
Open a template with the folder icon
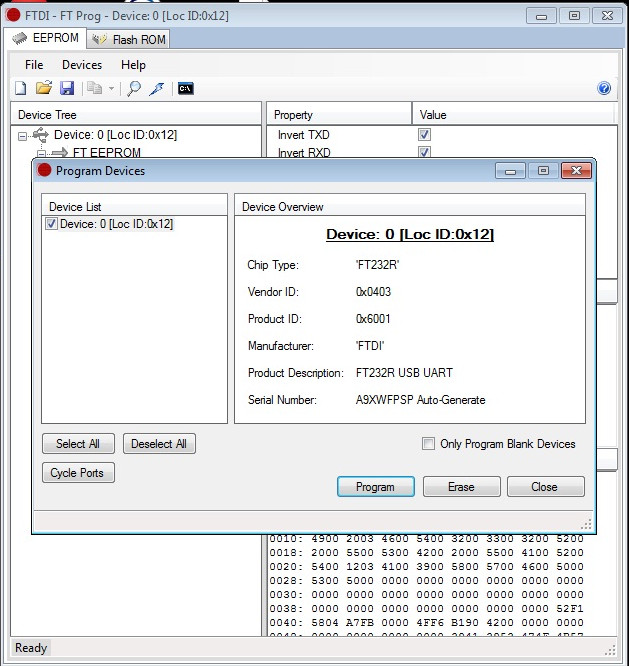(43, 88)
